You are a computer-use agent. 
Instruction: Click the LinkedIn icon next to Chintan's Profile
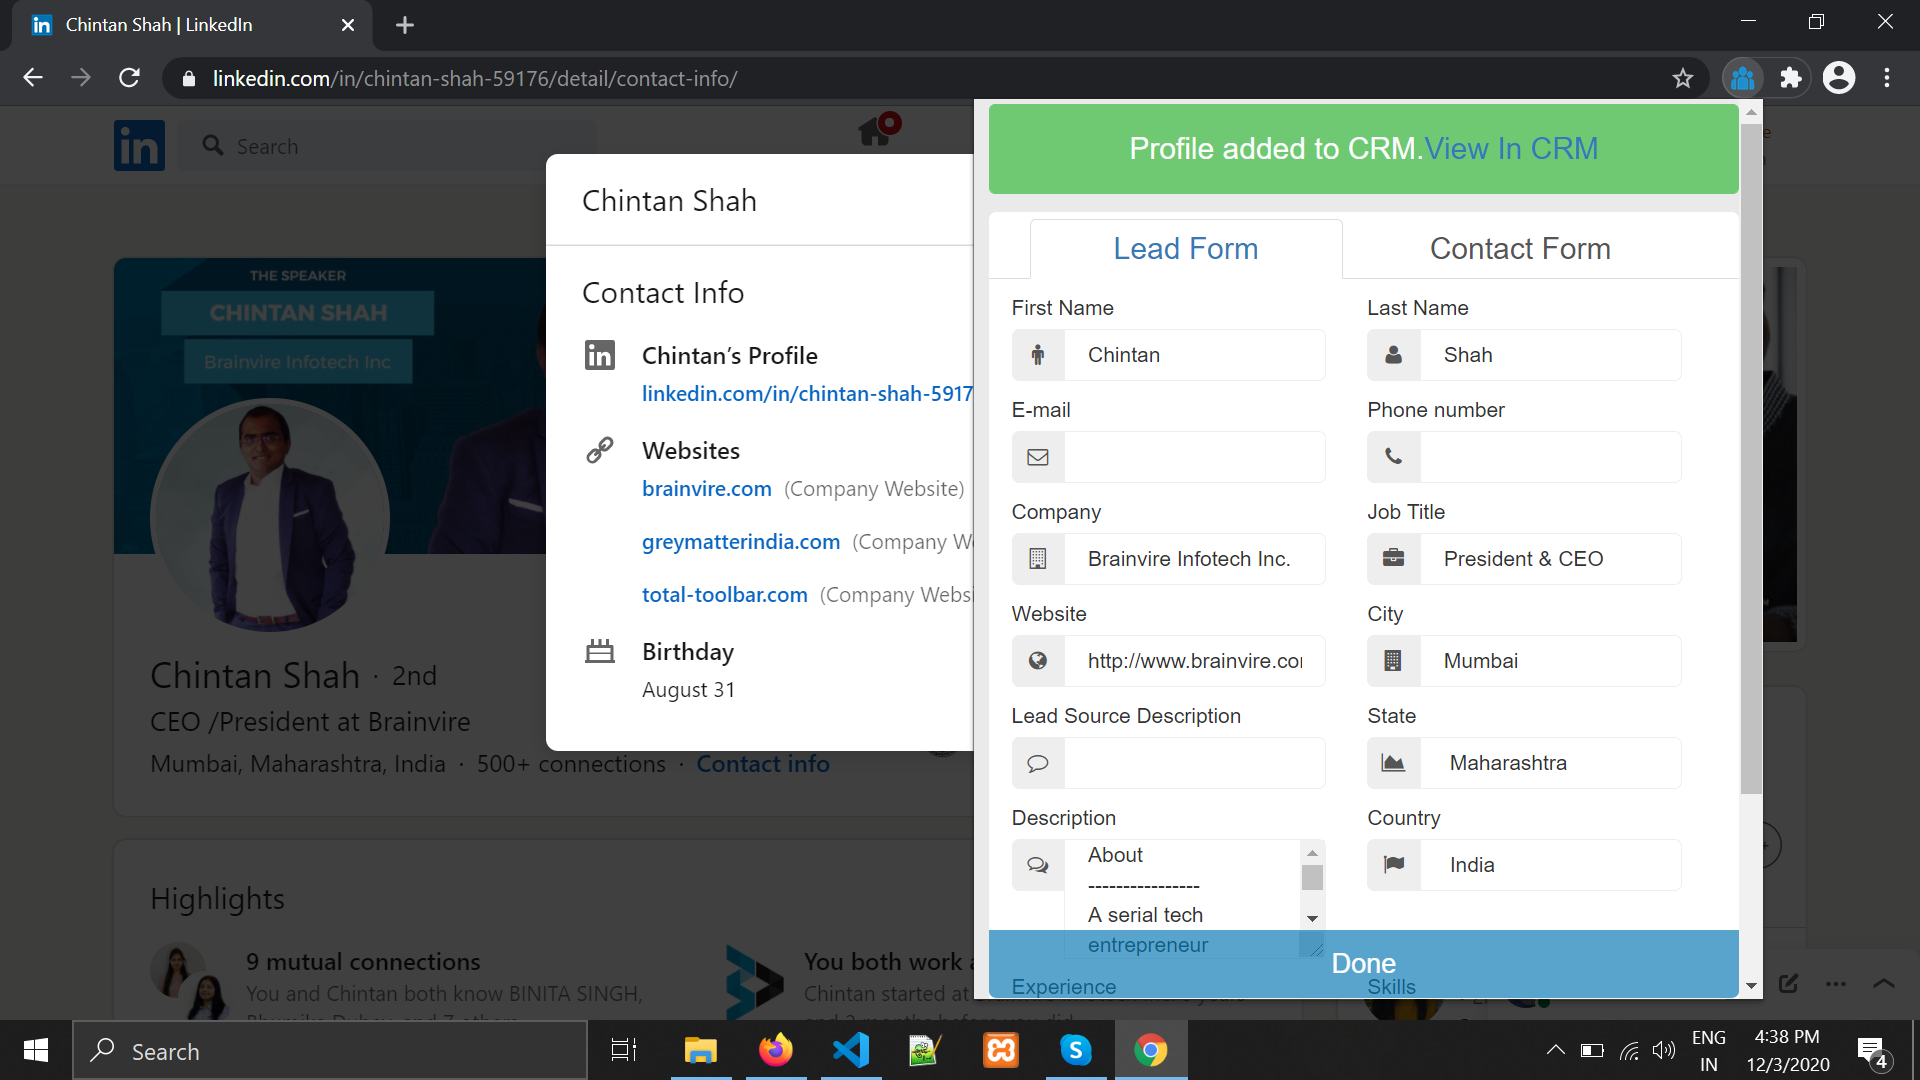[x=600, y=355]
